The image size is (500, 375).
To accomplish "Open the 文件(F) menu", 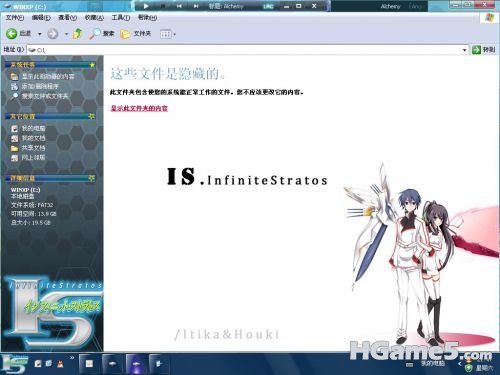I will pos(15,17).
